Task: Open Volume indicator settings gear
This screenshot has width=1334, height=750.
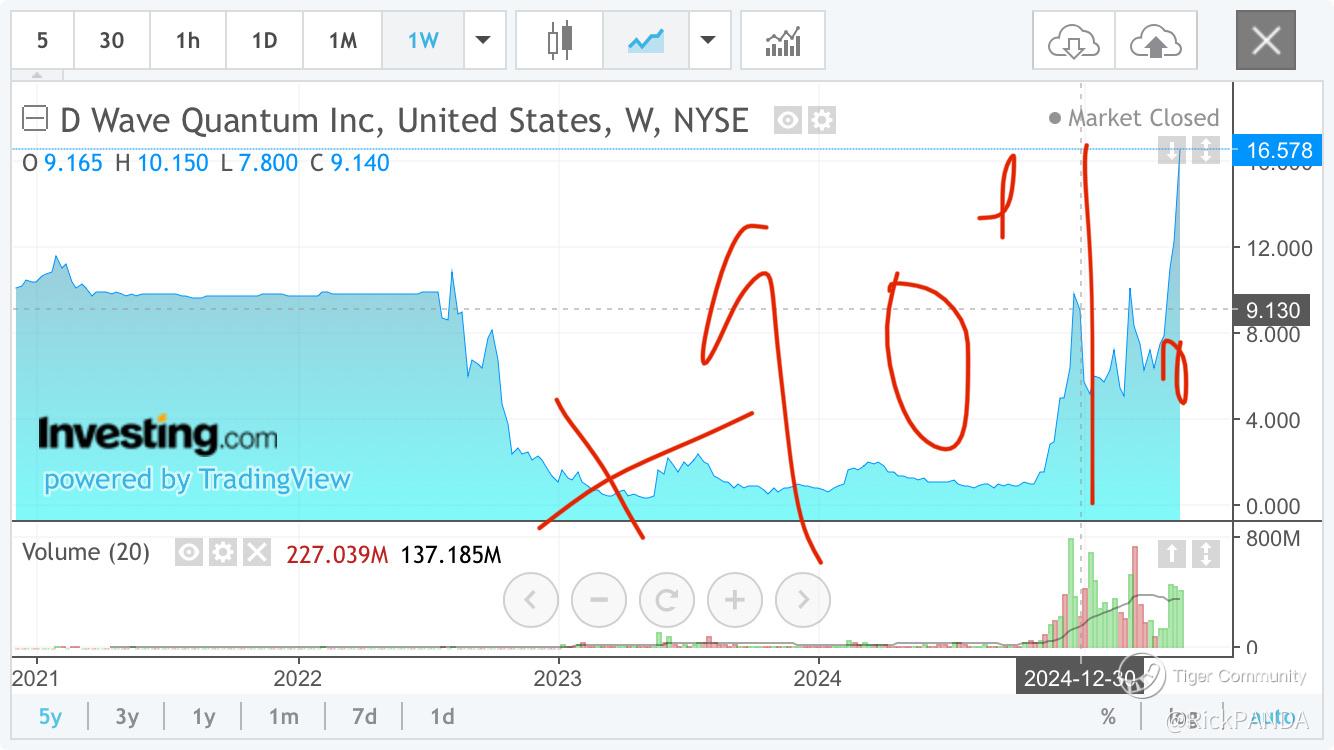Action: (223, 552)
